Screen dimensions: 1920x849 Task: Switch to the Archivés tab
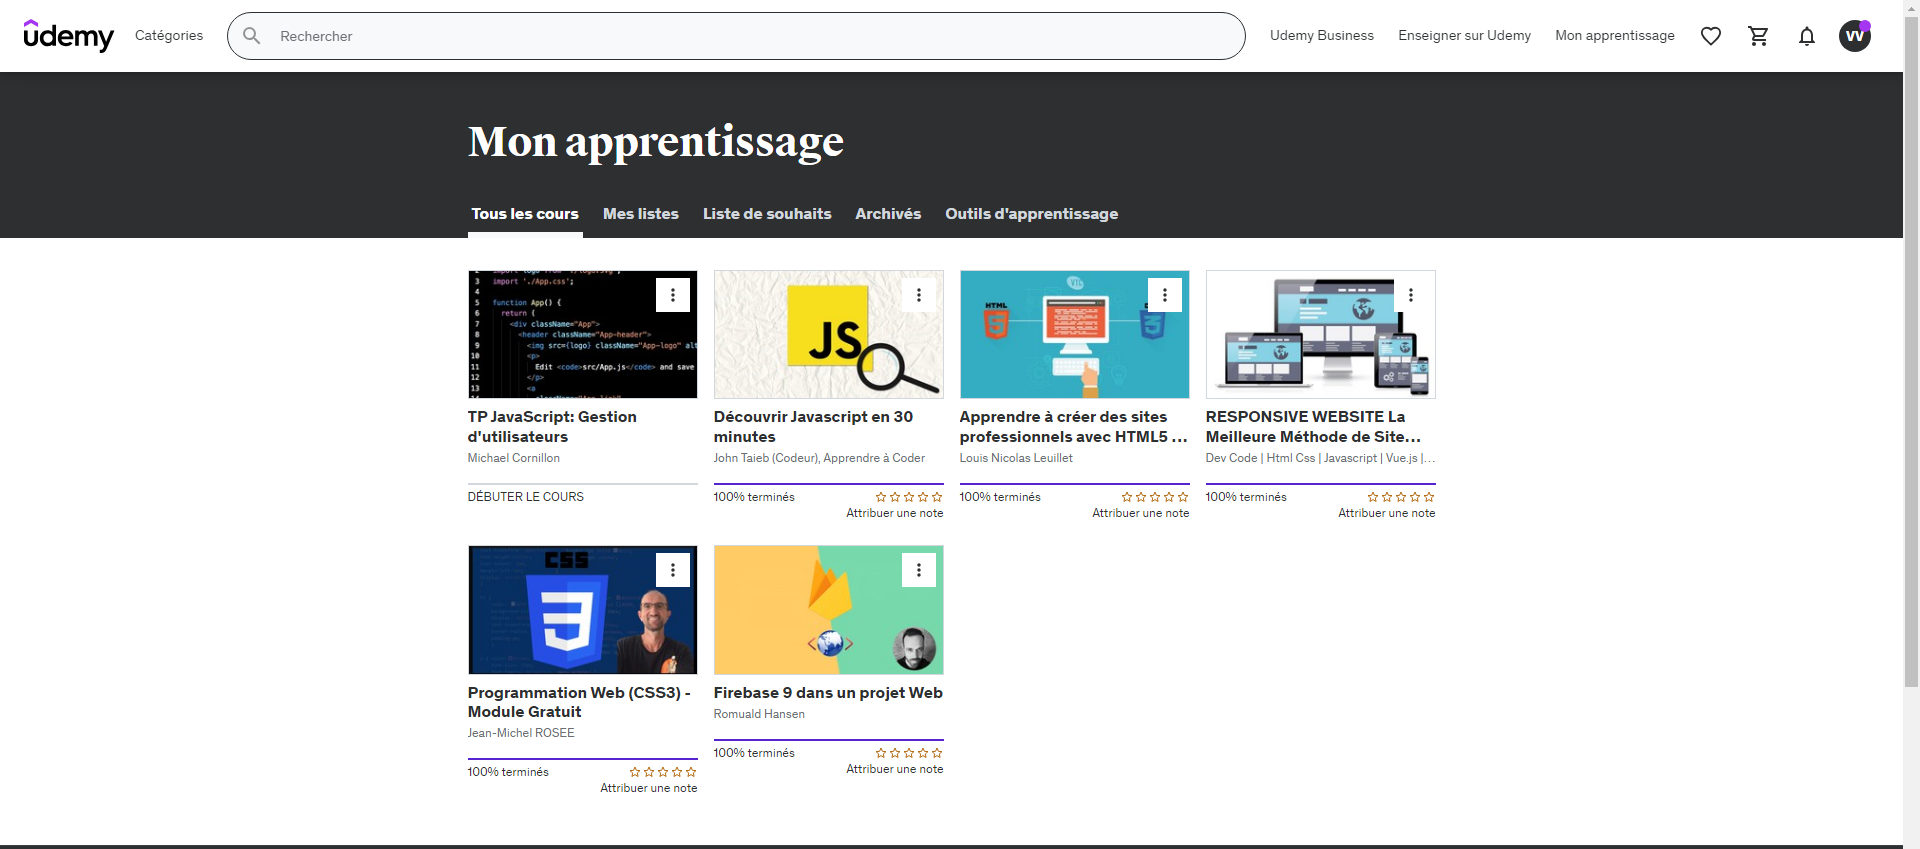(888, 214)
